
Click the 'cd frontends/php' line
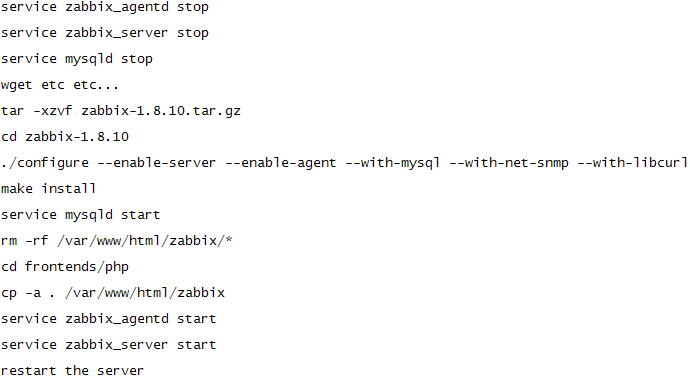[x=65, y=267]
